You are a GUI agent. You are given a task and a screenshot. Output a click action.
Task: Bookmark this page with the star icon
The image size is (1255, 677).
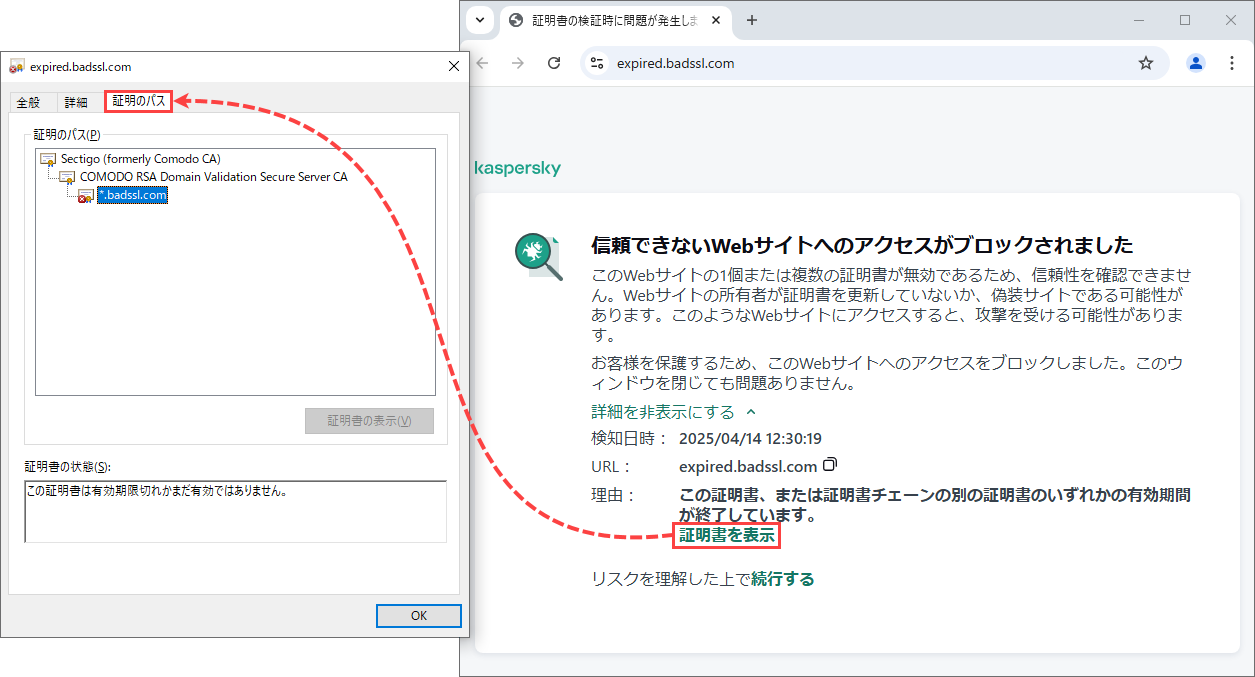tap(1146, 62)
